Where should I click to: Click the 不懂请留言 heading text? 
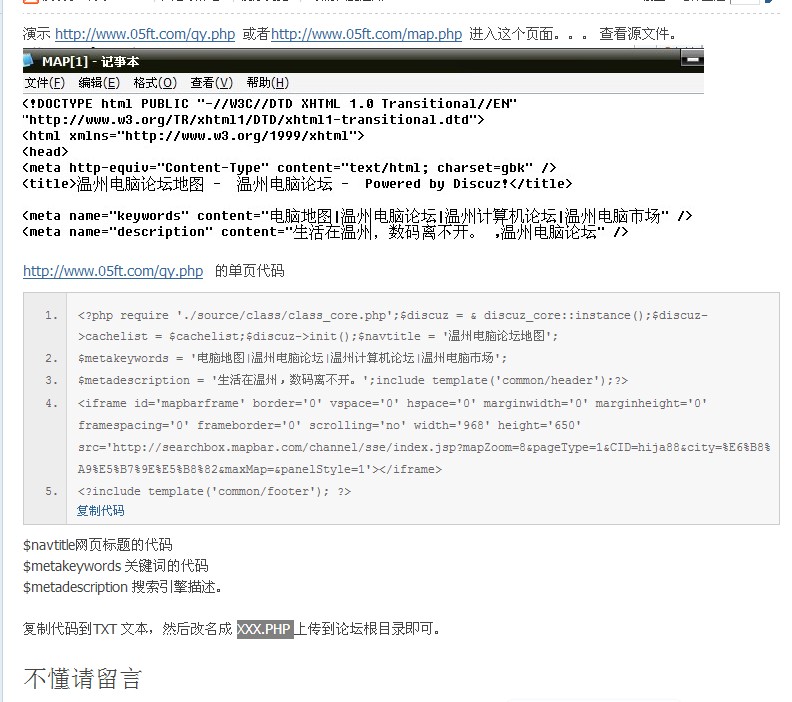(x=83, y=678)
